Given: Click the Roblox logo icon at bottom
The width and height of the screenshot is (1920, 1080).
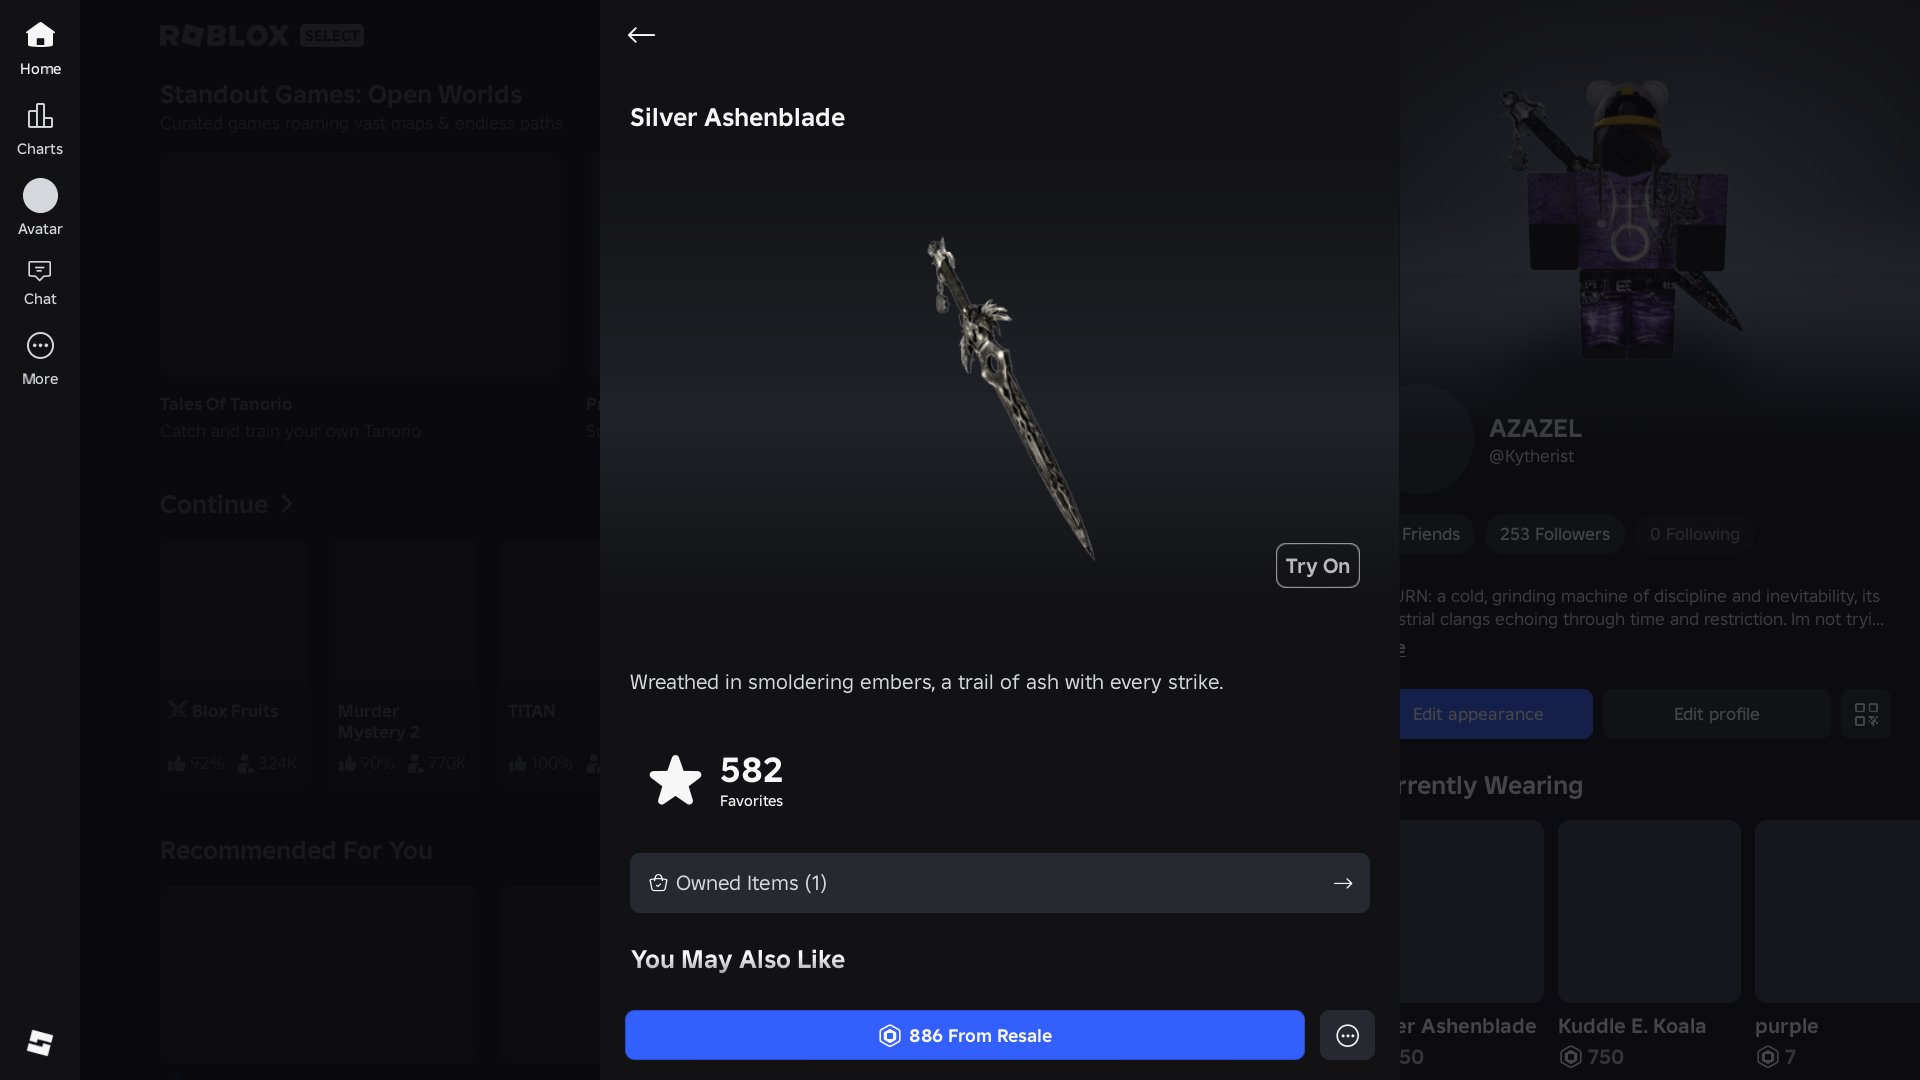Looking at the screenshot, I should pyautogui.click(x=40, y=1043).
